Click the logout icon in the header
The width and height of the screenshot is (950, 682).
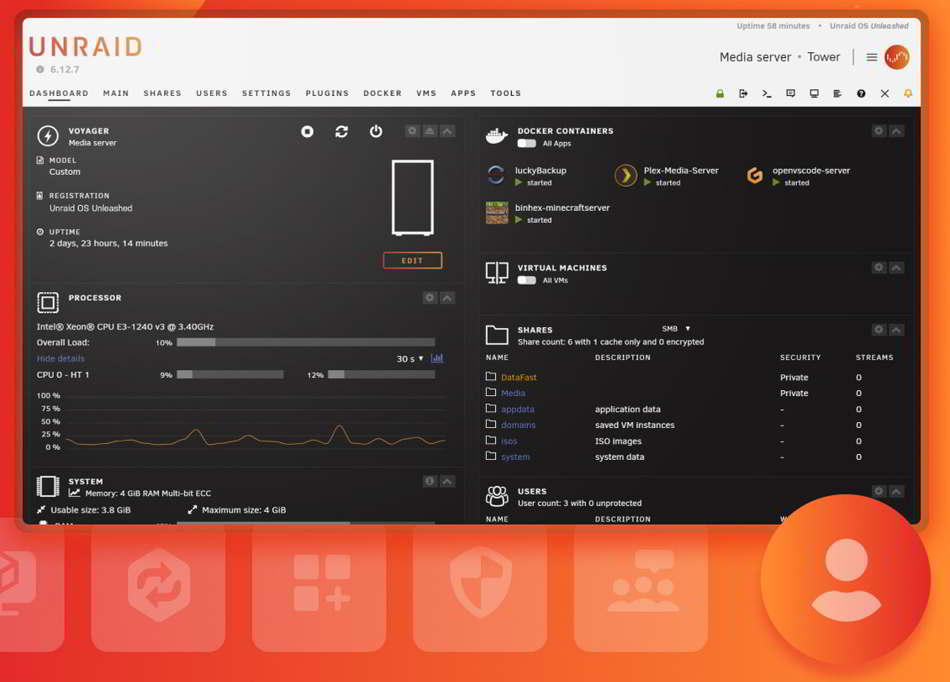(743, 93)
